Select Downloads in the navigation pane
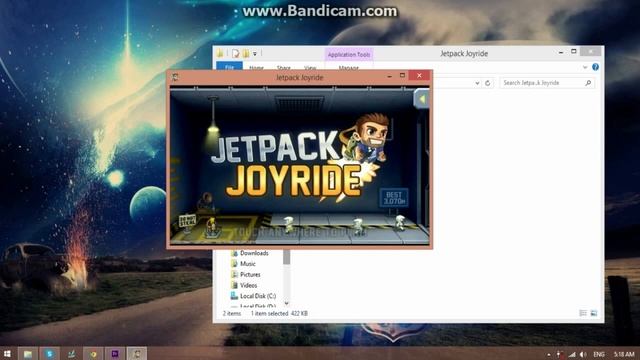Viewport: 640px width, 360px height. (x=250, y=253)
